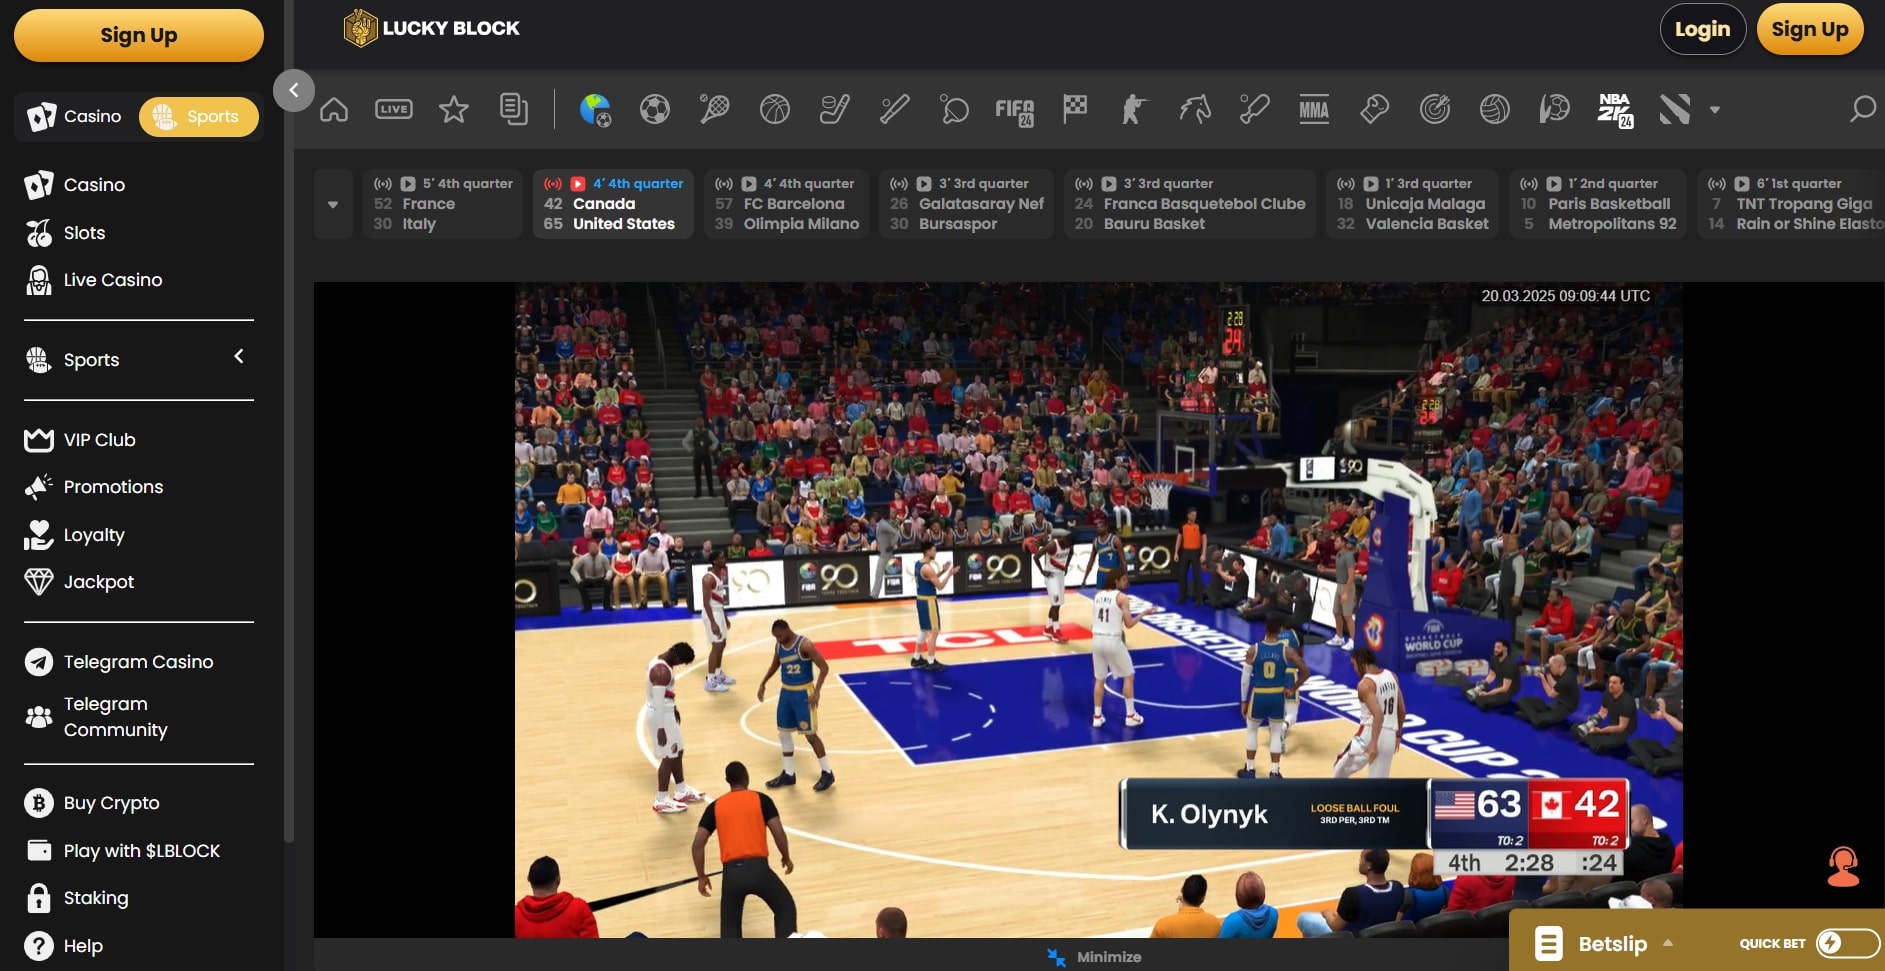Collapse the Sports menu chevron in sidebar
1885x971 pixels.
[239, 356]
